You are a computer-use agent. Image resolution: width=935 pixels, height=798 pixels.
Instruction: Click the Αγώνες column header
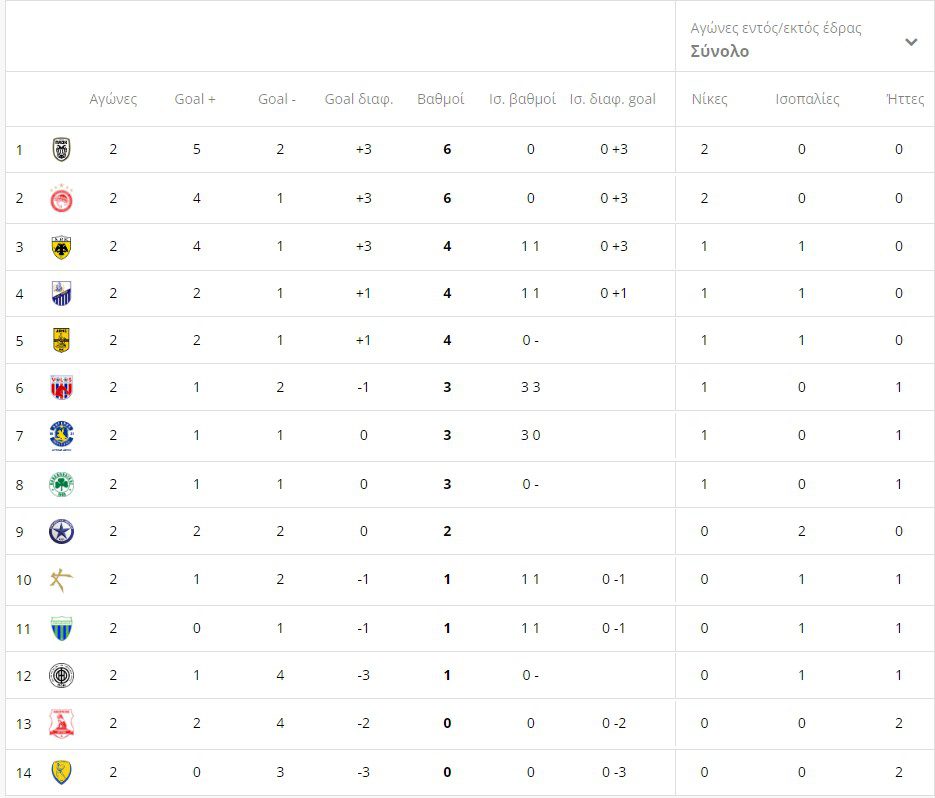(x=113, y=99)
